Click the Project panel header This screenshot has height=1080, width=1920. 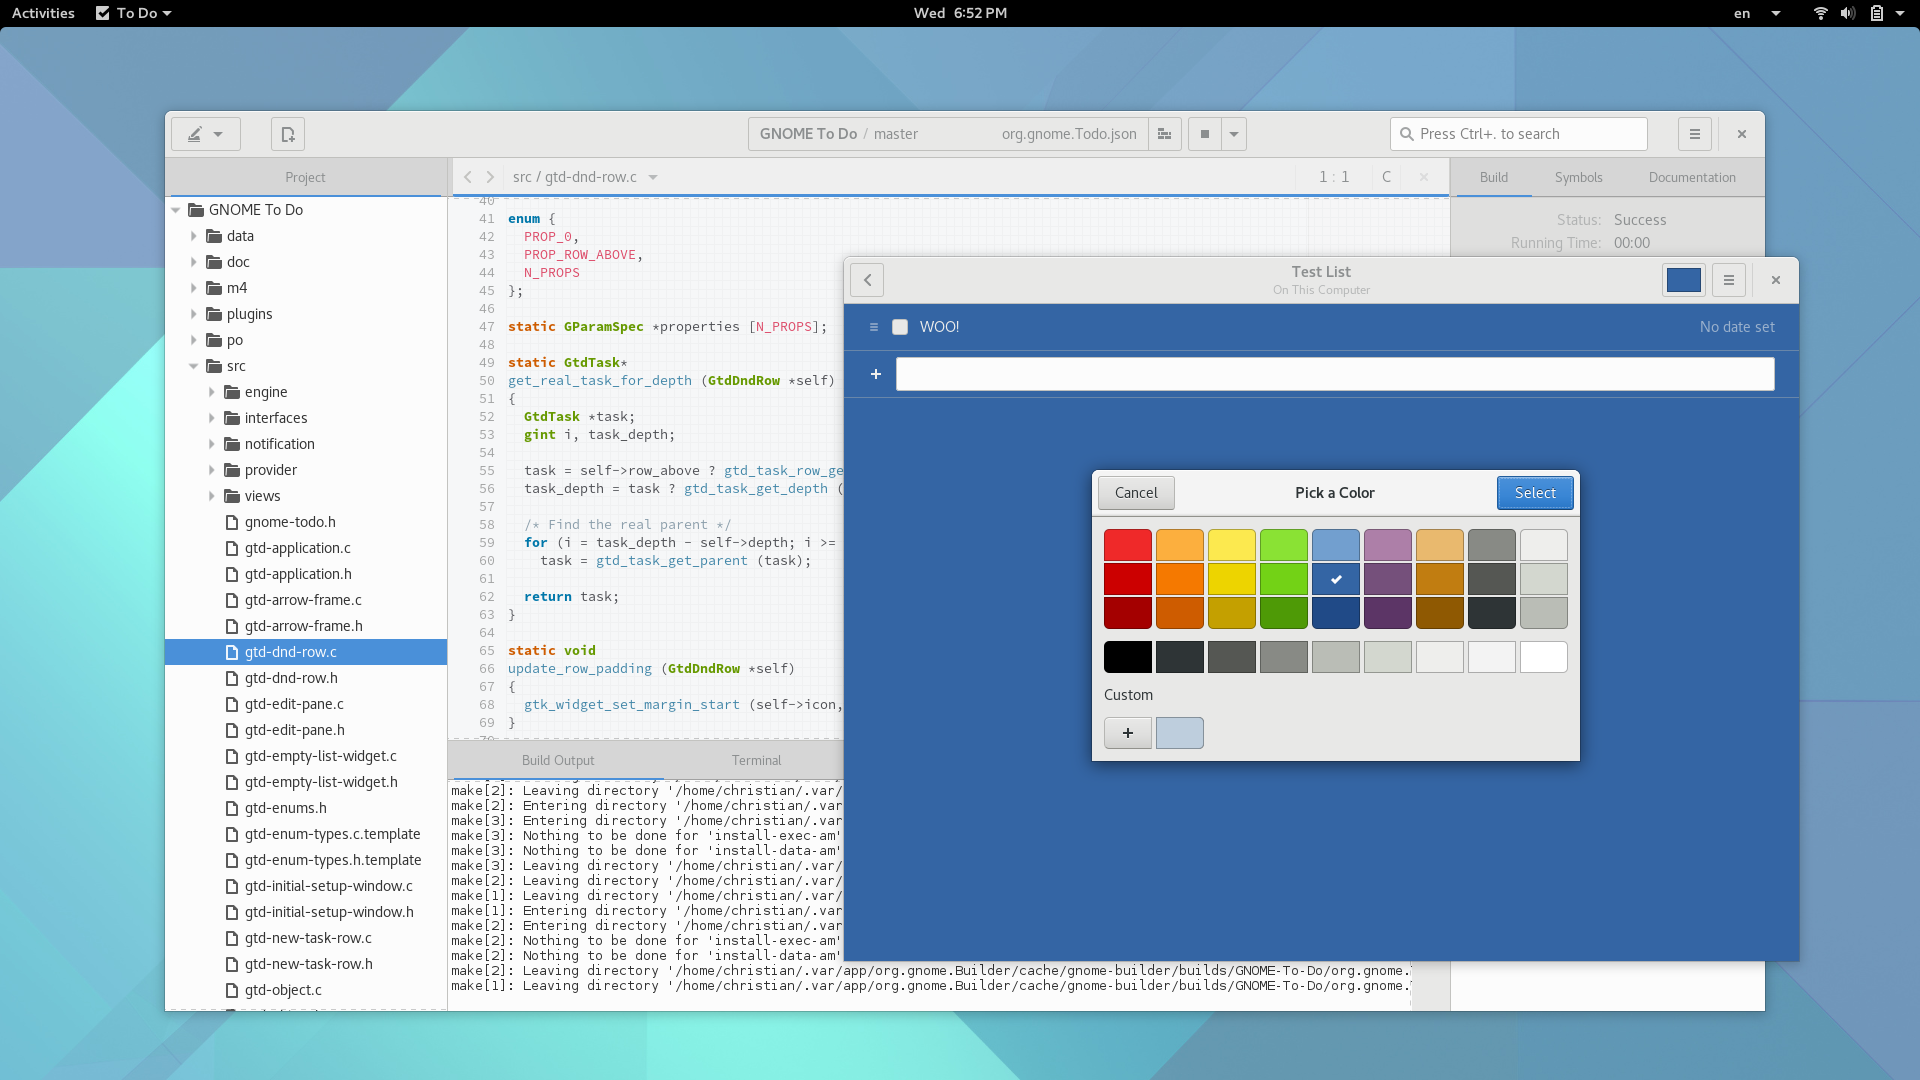point(305,177)
